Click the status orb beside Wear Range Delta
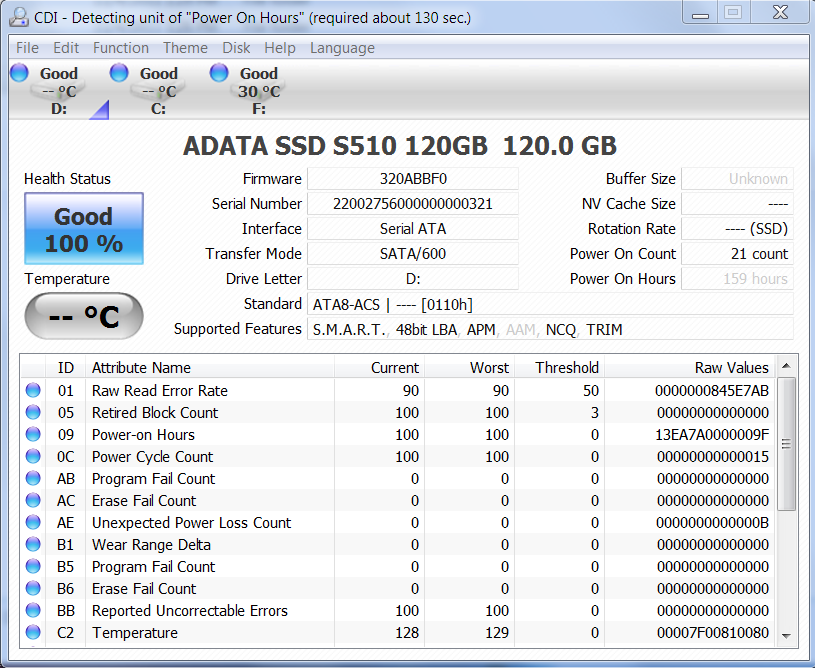 click(x=33, y=545)
